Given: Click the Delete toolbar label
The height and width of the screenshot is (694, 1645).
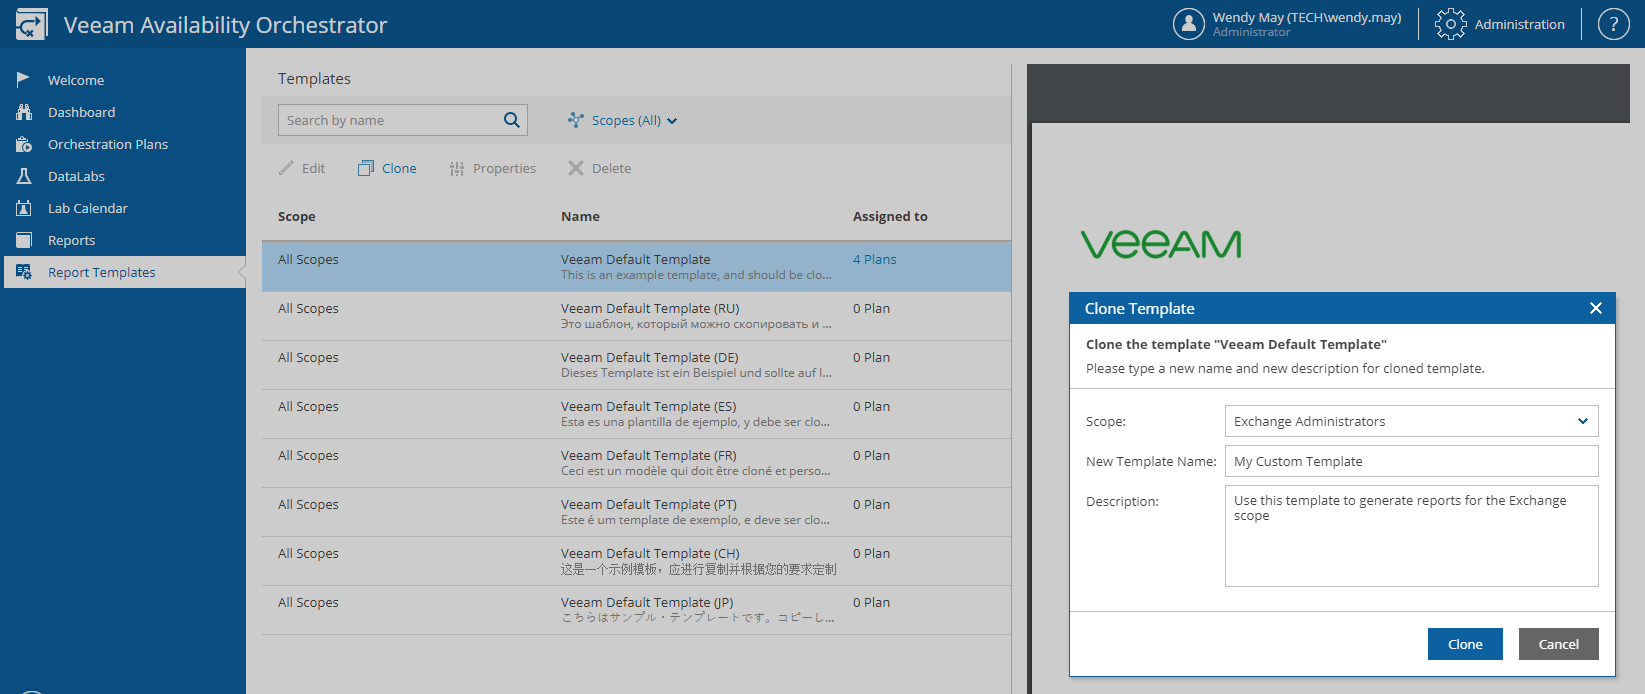Looking at the screenshot, I should [611, 168].
